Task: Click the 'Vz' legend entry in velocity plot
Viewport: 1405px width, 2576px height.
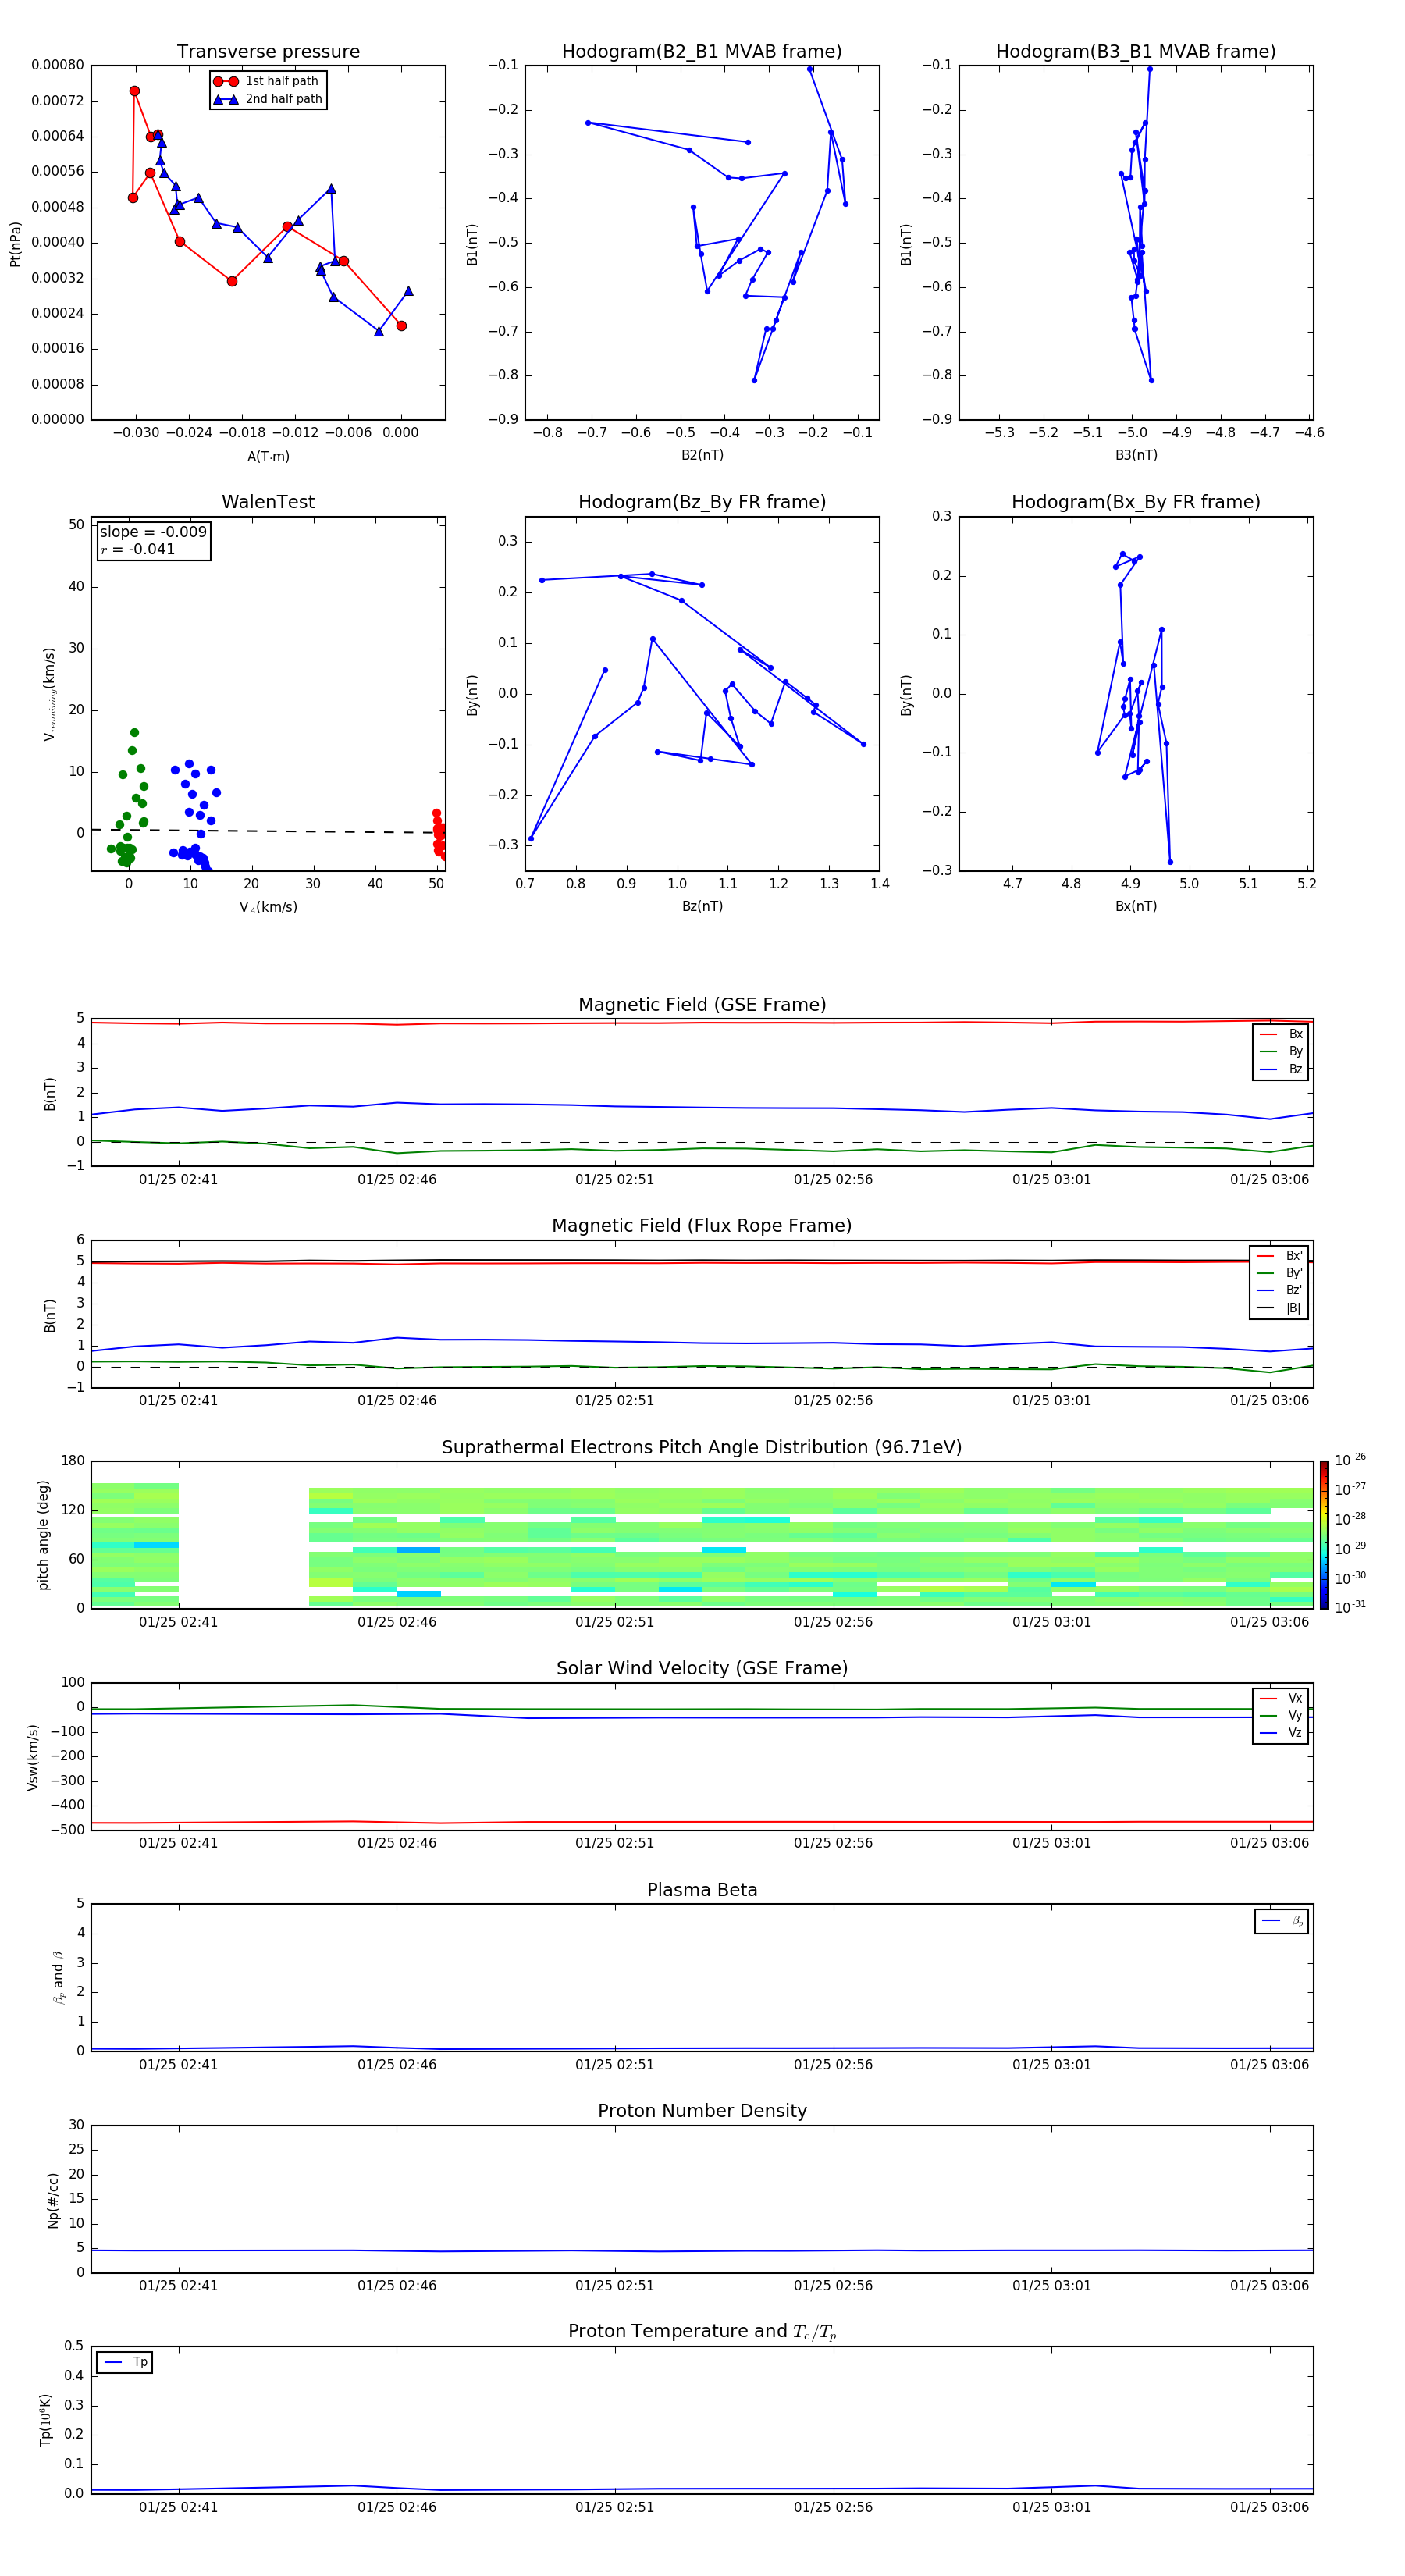Action: tap(1281, 1733)
